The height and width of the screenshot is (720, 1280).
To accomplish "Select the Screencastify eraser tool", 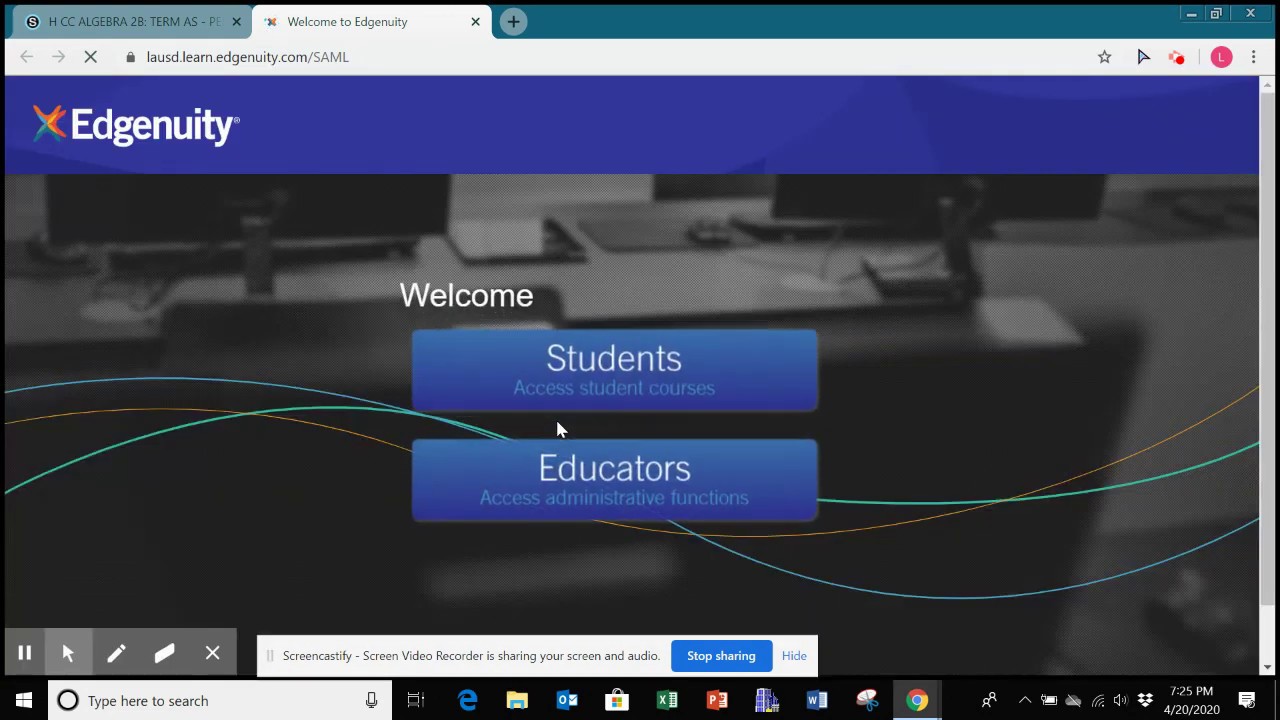I will point(165,653).
